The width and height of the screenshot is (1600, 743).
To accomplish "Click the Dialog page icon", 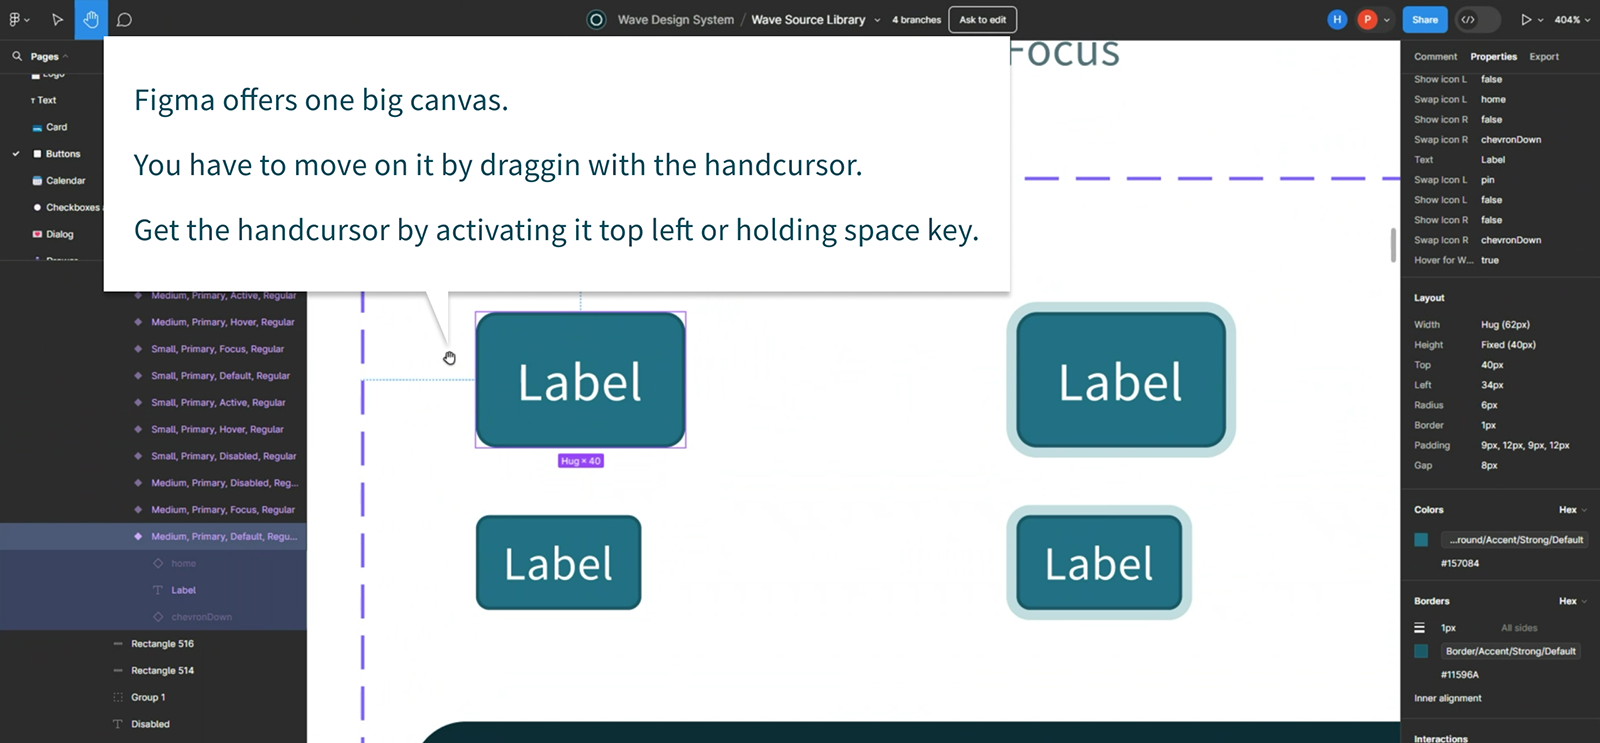I will 37,234.
